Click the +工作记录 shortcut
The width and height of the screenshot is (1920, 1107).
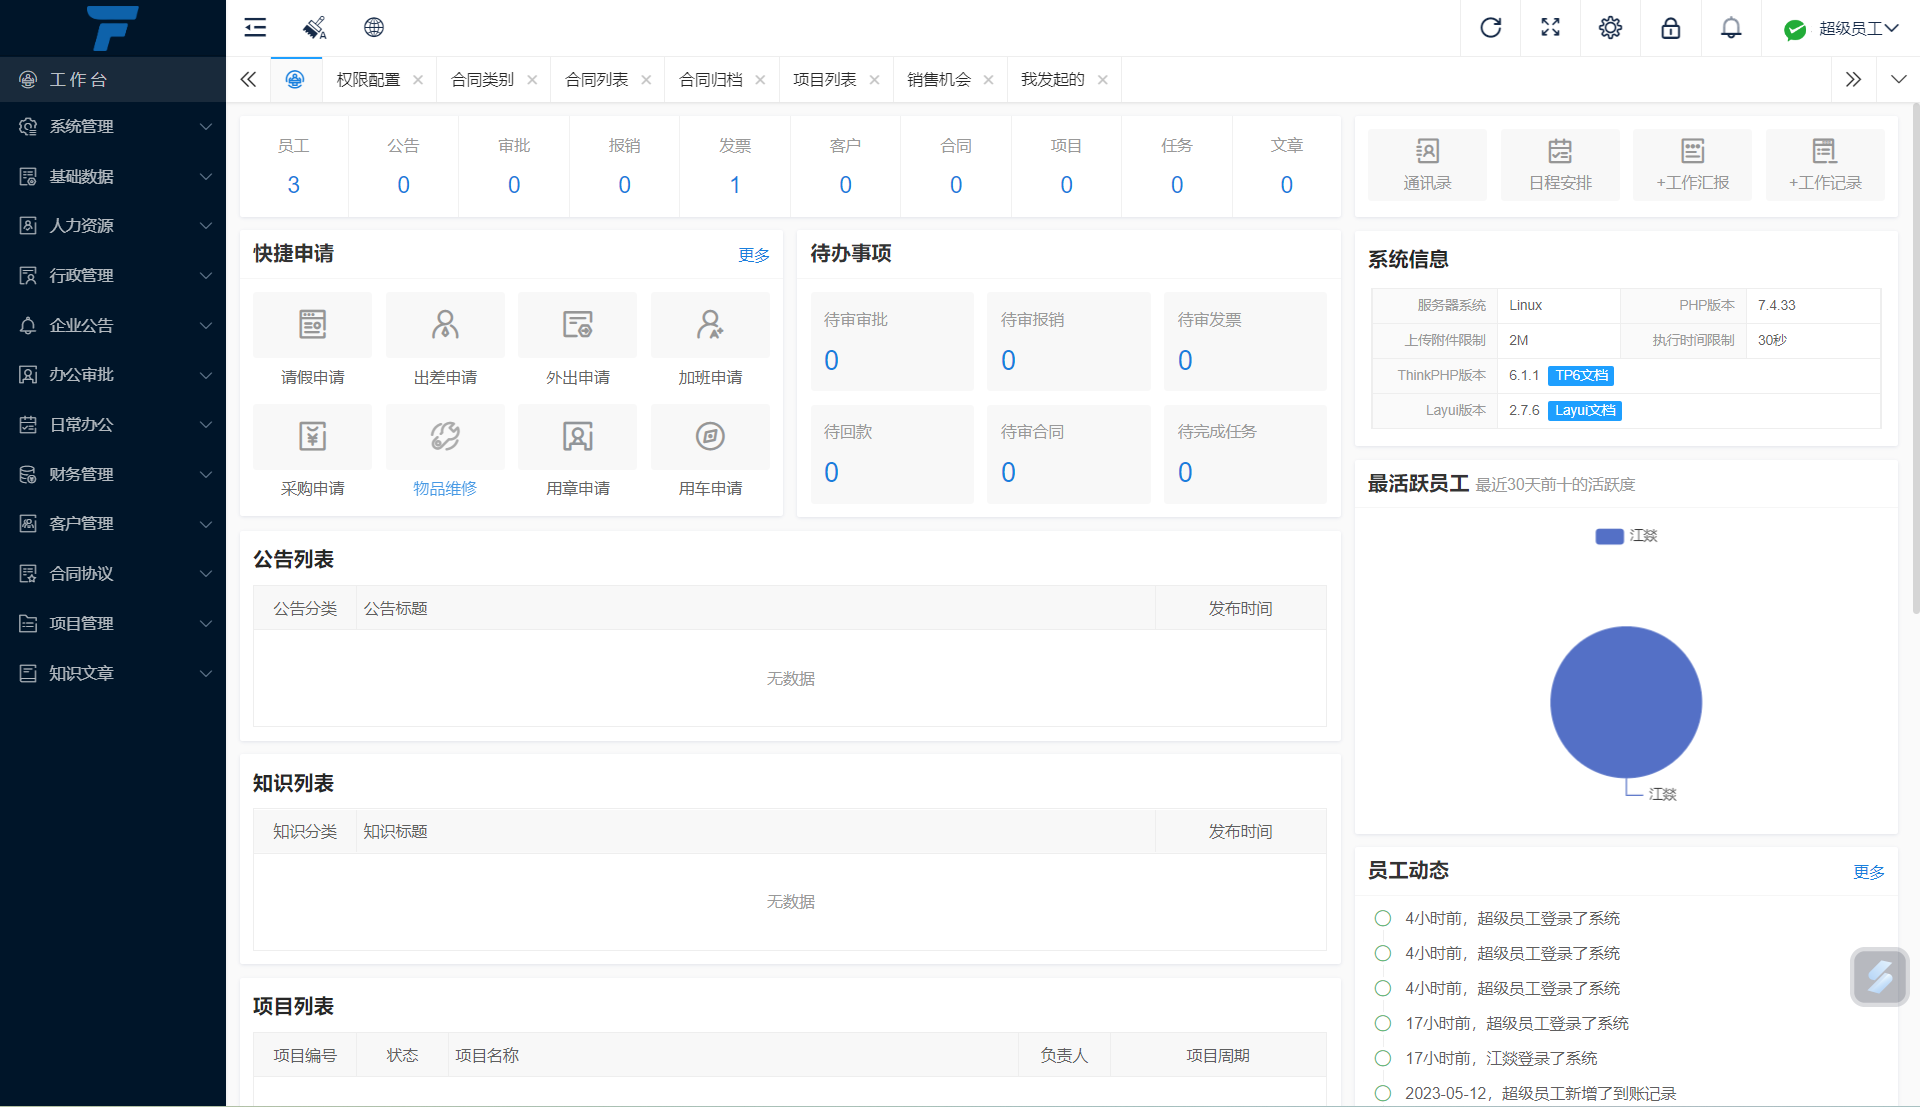tap(1825, 165)
